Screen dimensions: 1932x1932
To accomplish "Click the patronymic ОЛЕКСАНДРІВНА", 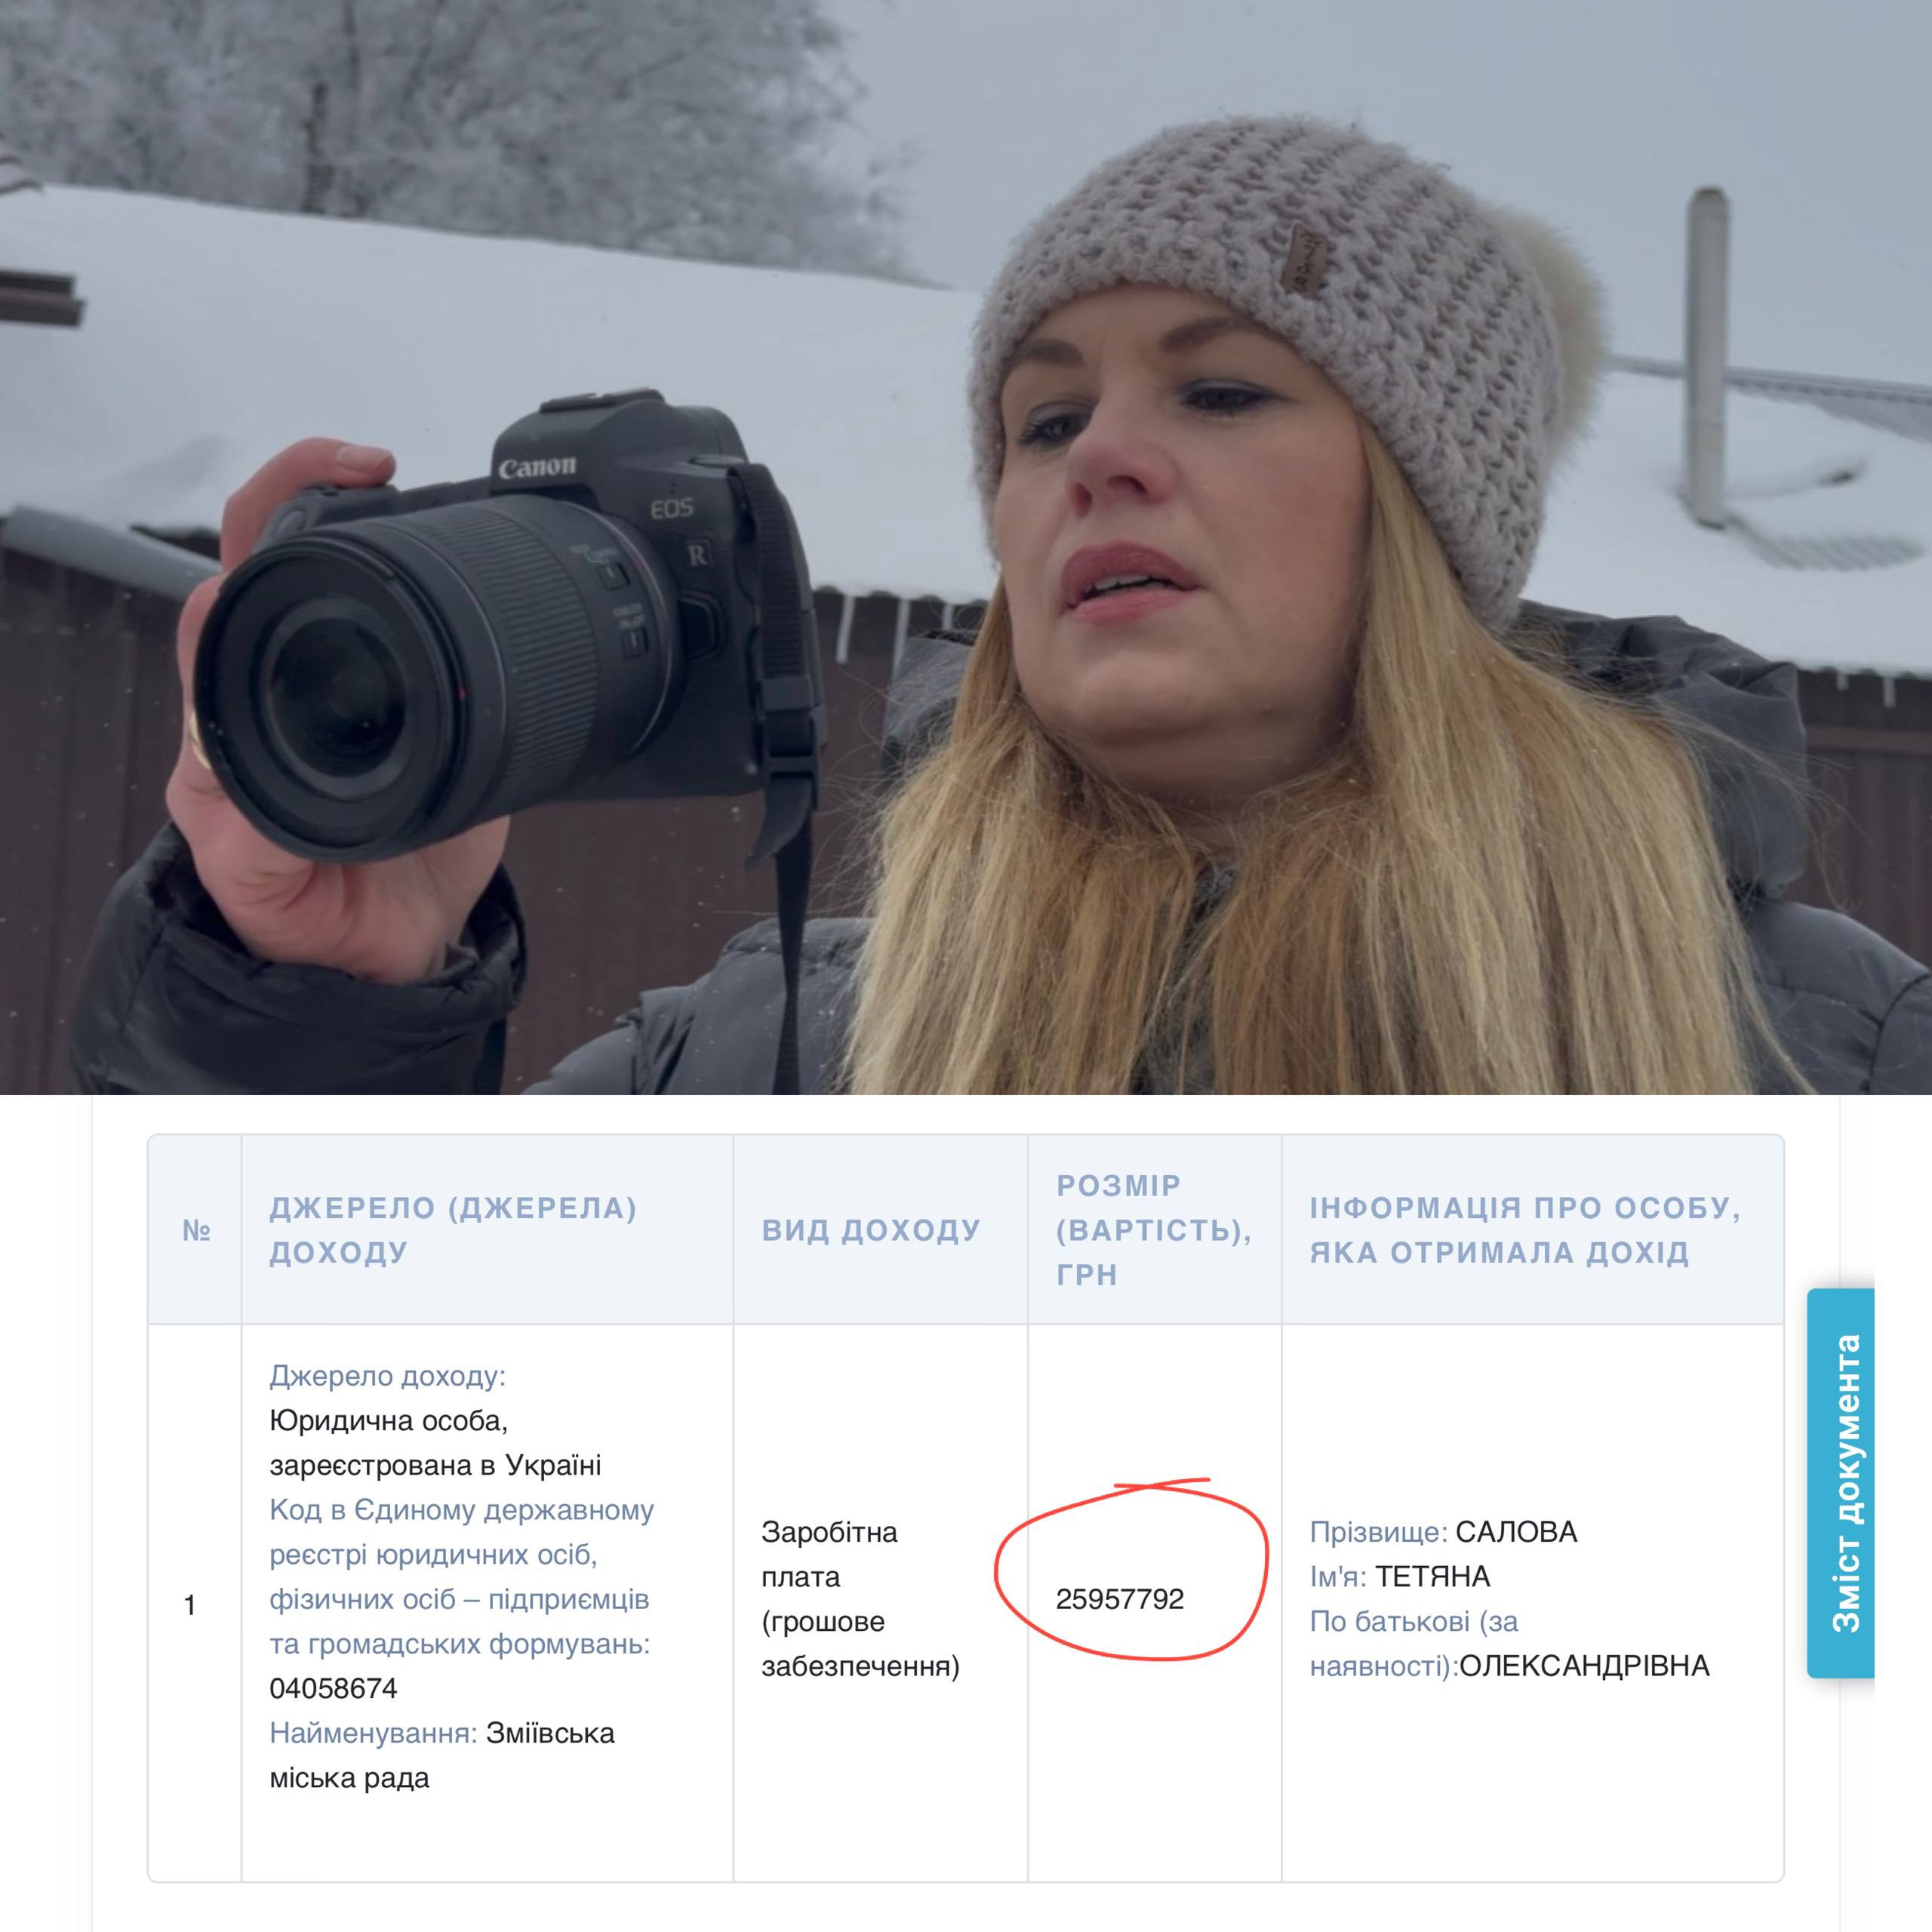I will click(x=1584, y=1666).
